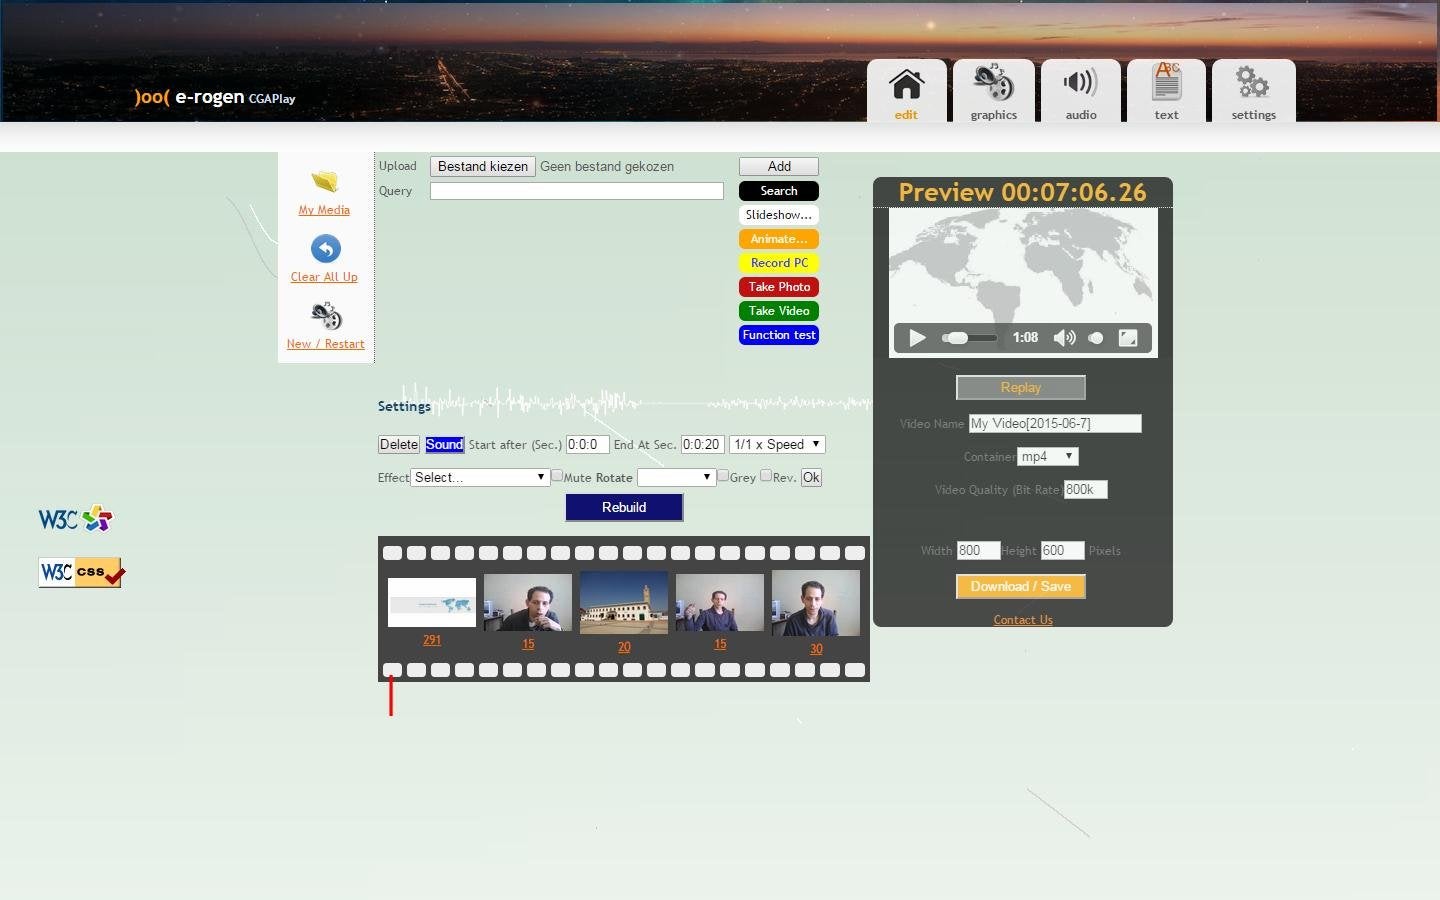Open the 1/1 x Speed dropdown
Image resolution: width=1440 pixels, height=900 pixels.
(777, 444)
